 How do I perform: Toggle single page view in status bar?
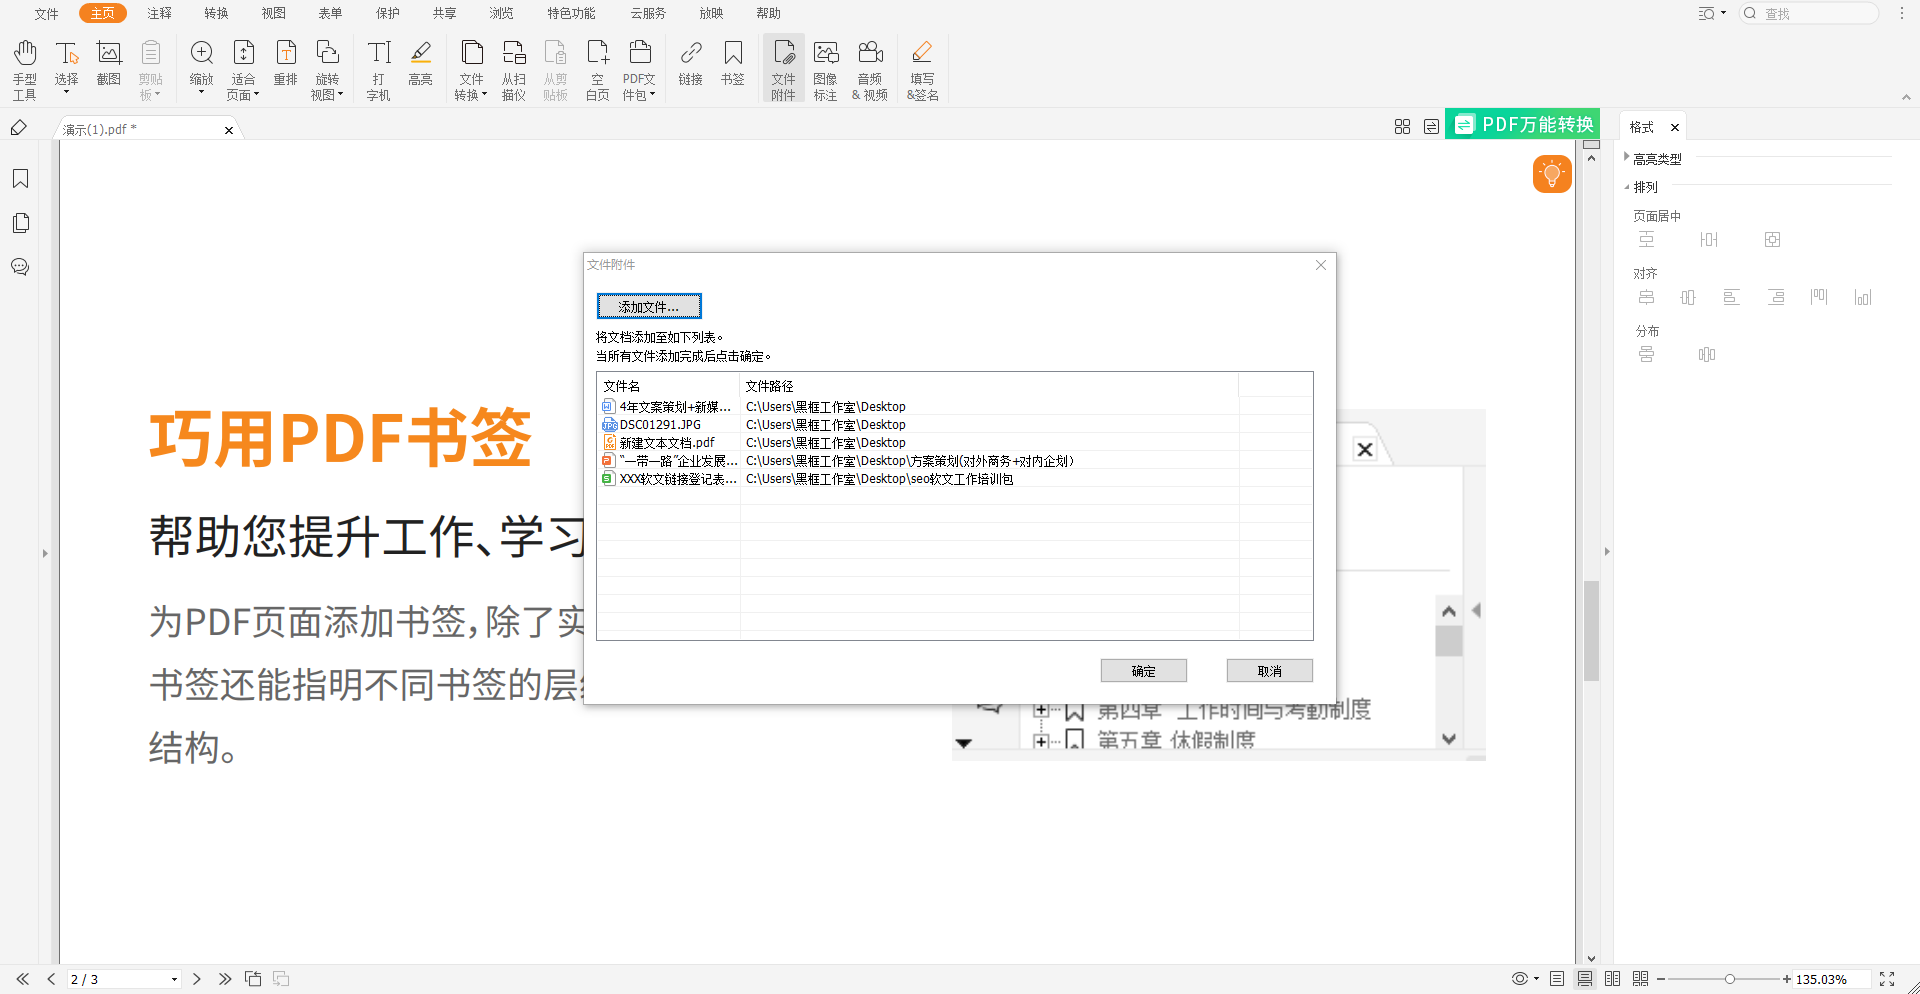[1557, 979]
